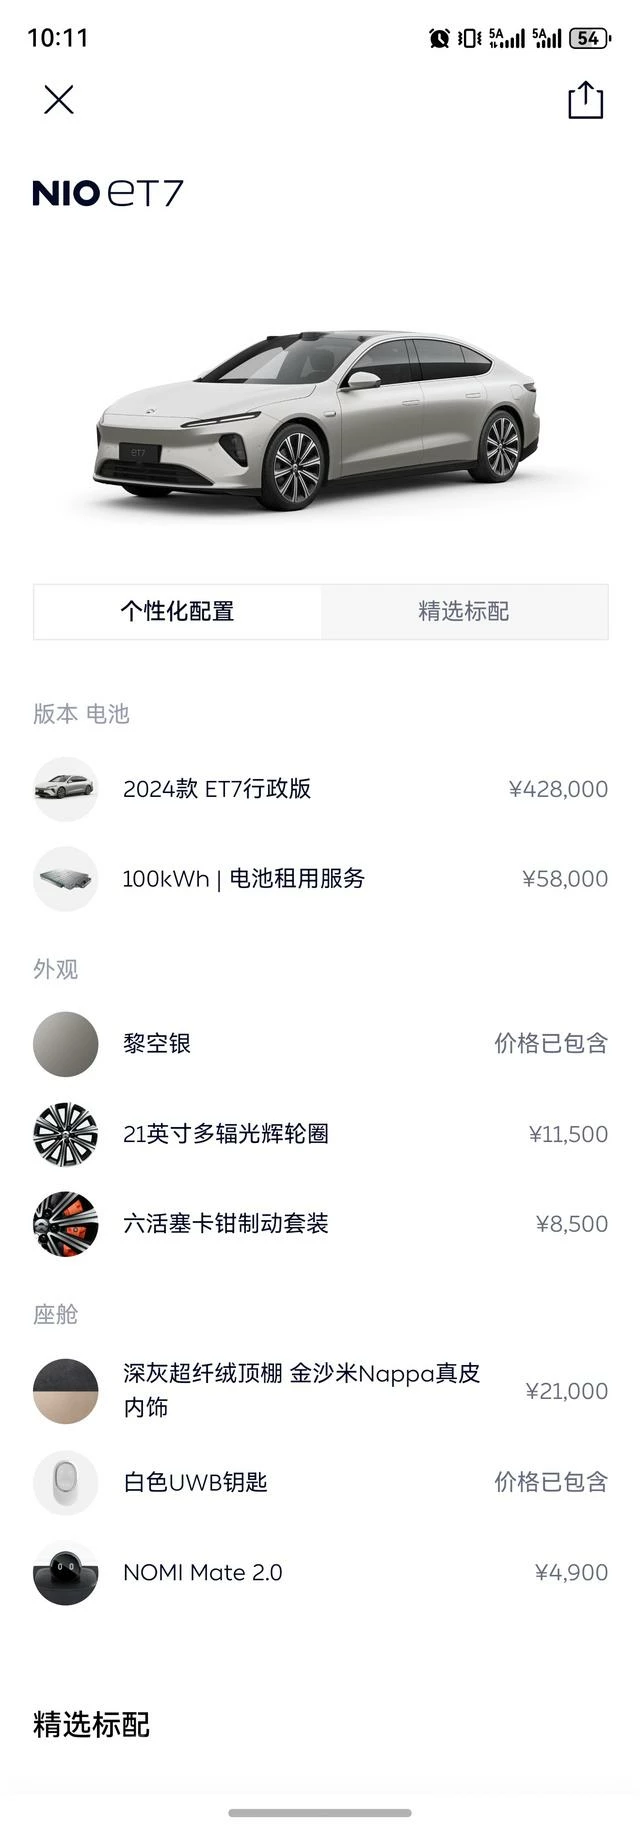Tap the 六活塞卡钳制动套装 brake caliper icon

coord(66,1223)
